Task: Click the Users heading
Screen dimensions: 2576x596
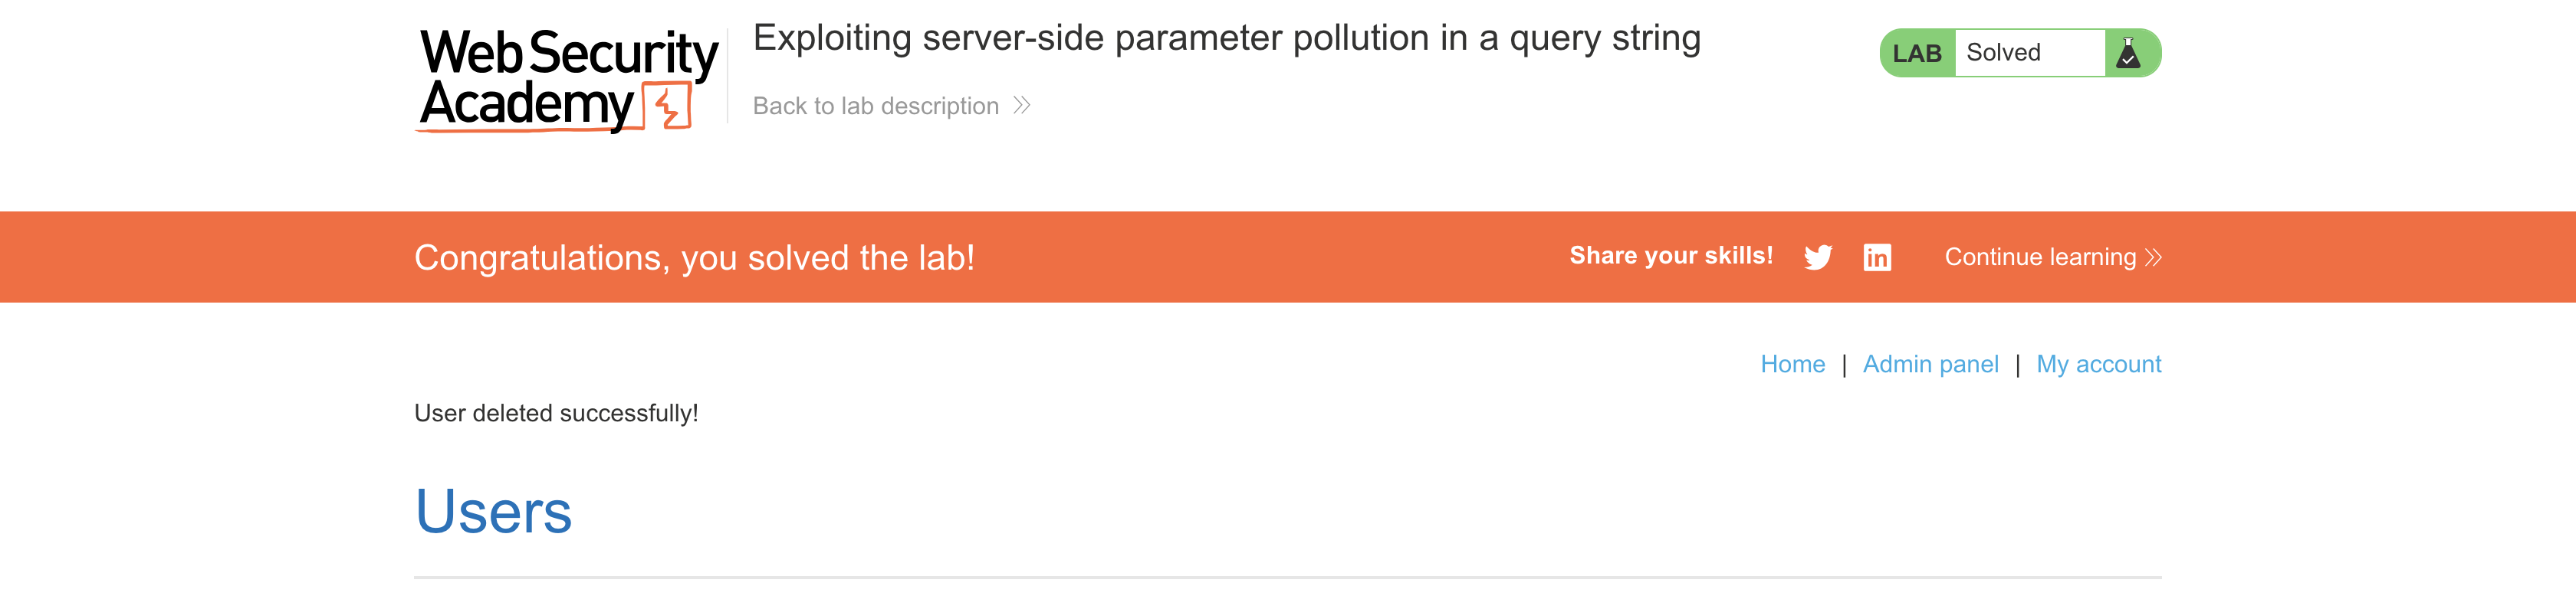Action: pyautogui.click(x=493, y=512)
